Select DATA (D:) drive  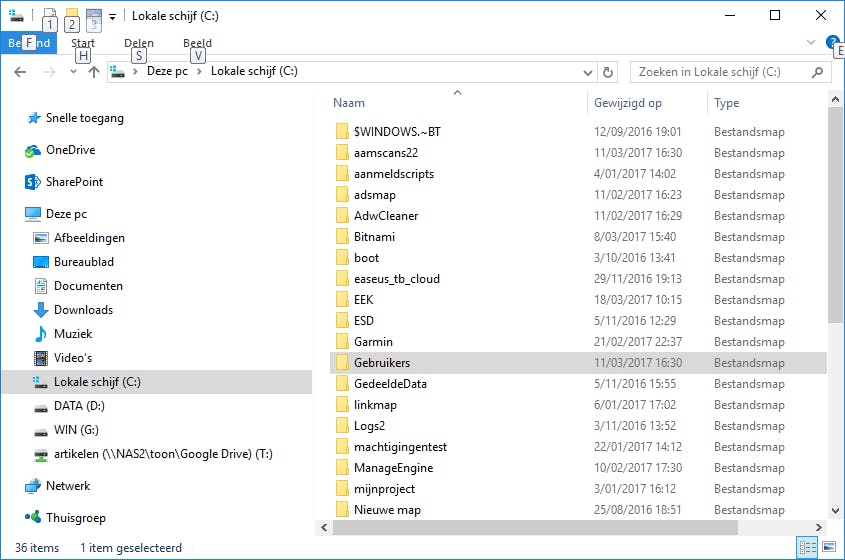point(79,406)
